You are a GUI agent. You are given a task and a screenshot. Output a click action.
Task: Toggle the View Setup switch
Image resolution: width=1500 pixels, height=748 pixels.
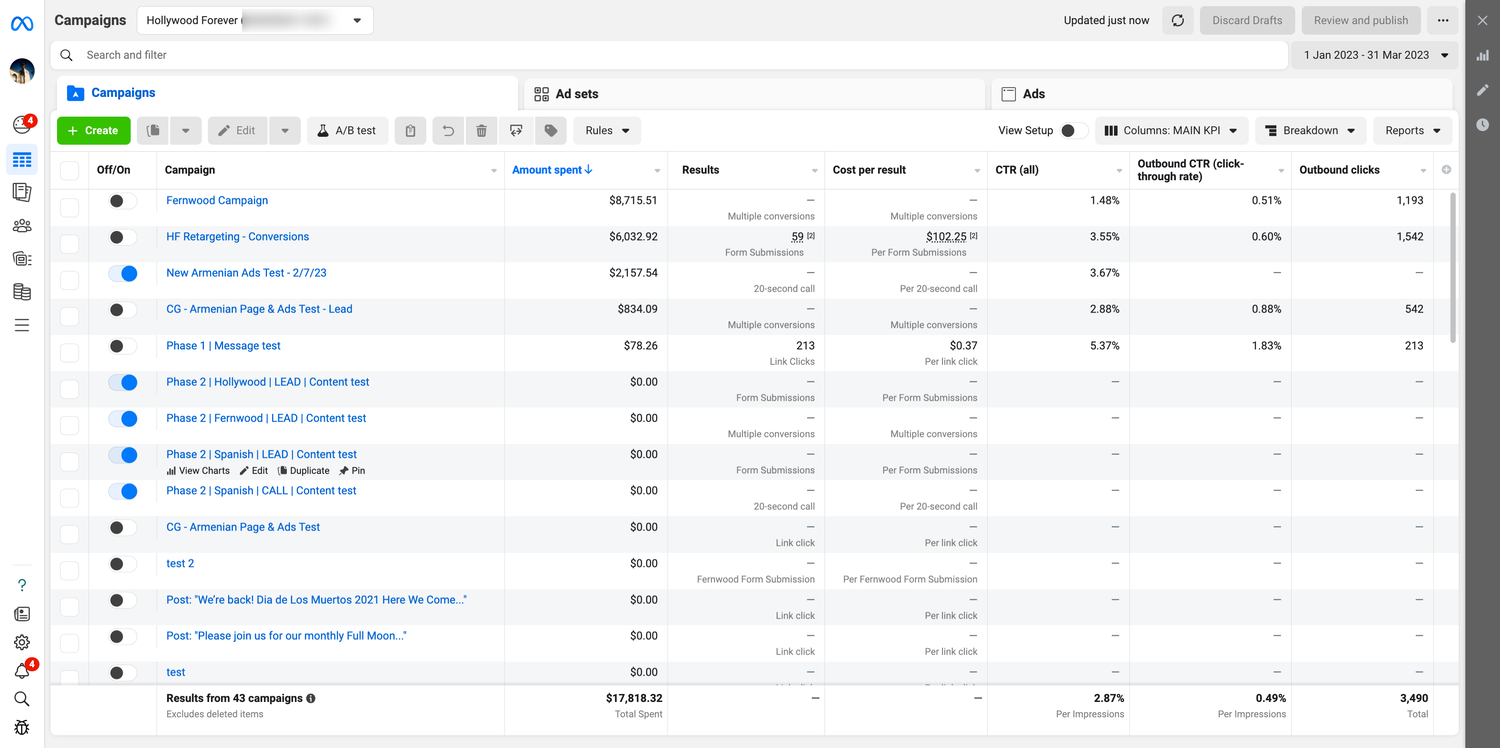pos(1074,131)
